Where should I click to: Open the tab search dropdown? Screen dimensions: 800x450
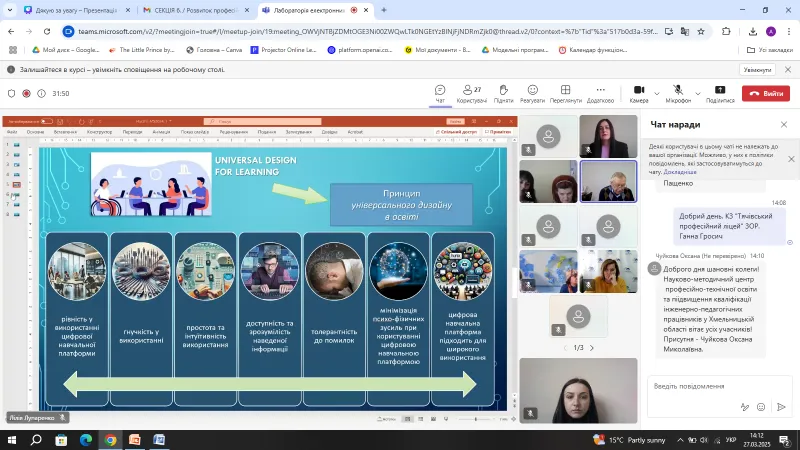click(10, 10)
